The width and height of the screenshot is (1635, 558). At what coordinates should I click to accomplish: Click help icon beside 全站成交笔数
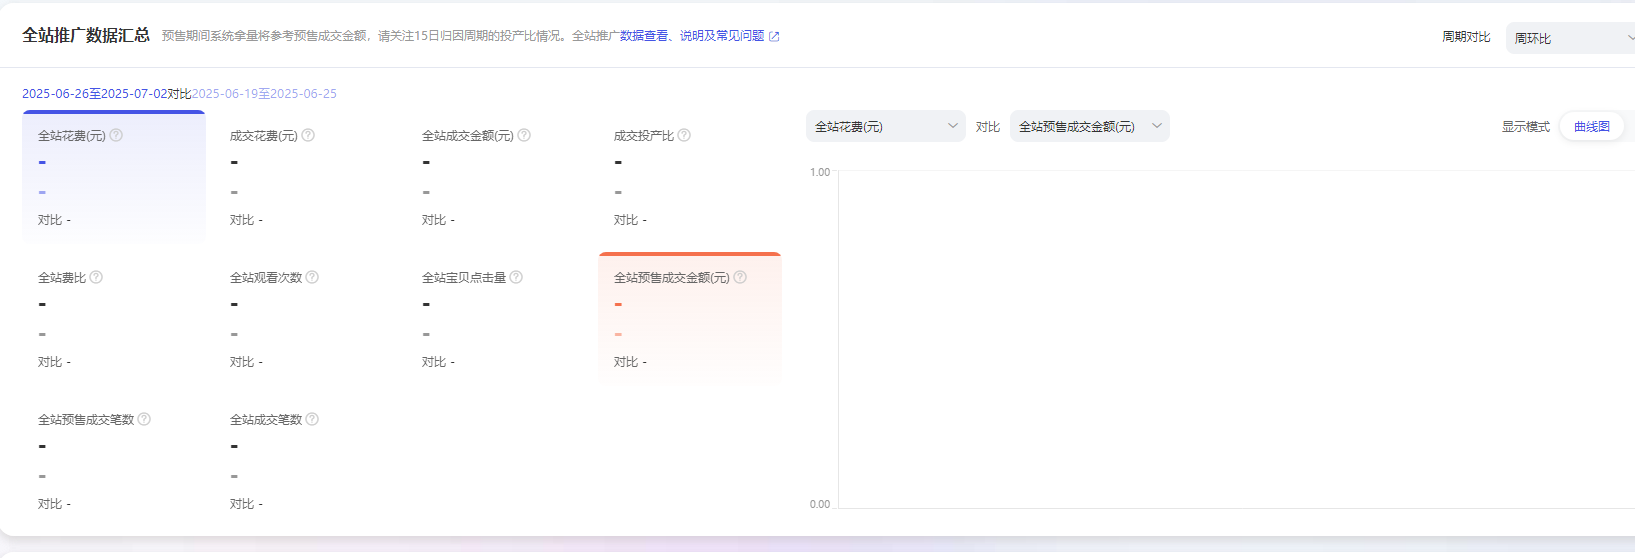312,419
